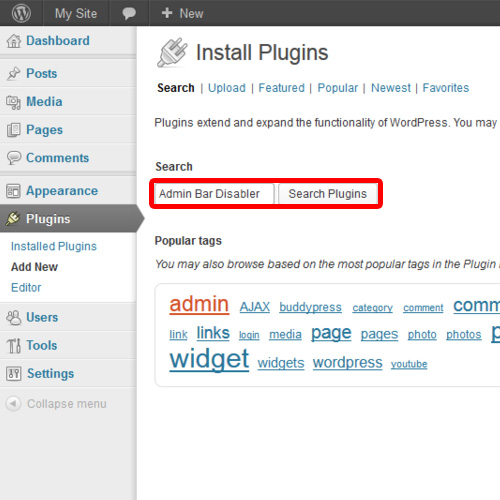Open My Site in admin bar

tap(76, 13)
